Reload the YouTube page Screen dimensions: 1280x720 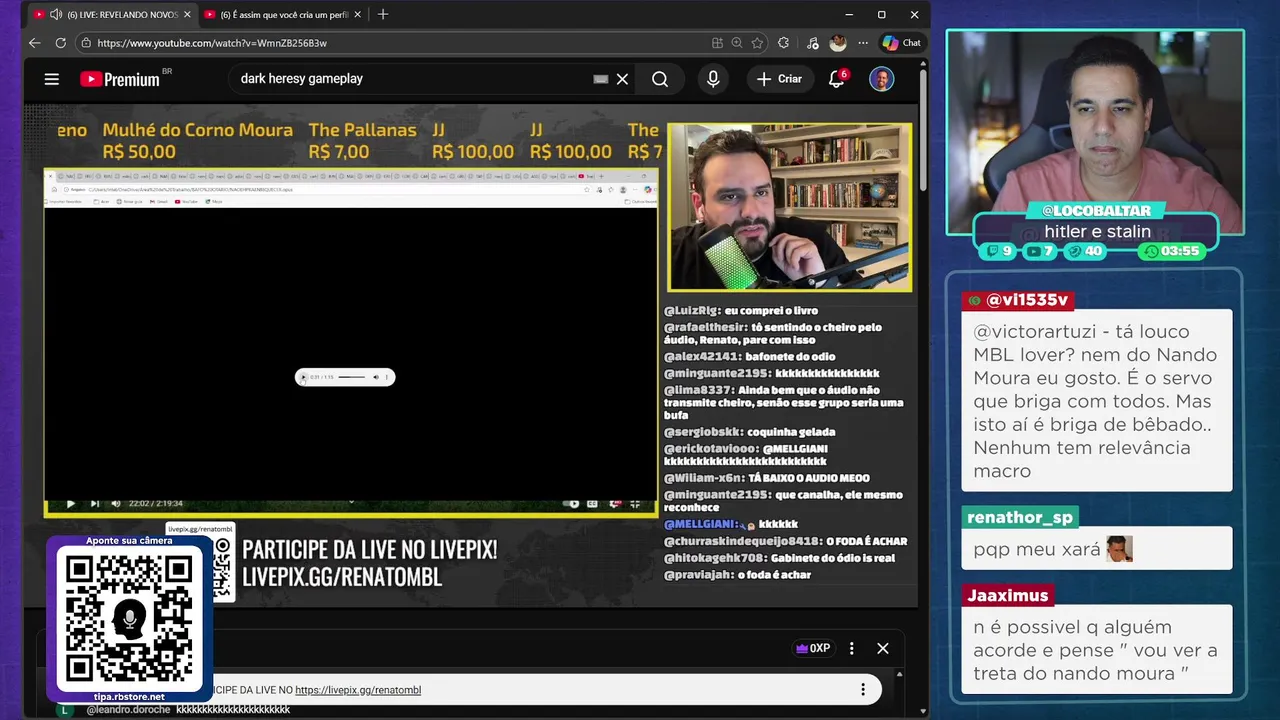(61, 43)
